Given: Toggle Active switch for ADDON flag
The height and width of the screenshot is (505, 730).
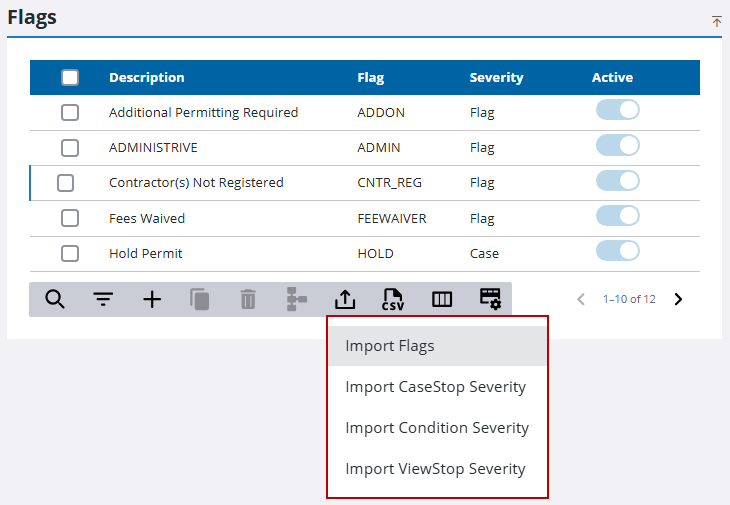Looking at the screenshot, I should [x=618, y=110].
